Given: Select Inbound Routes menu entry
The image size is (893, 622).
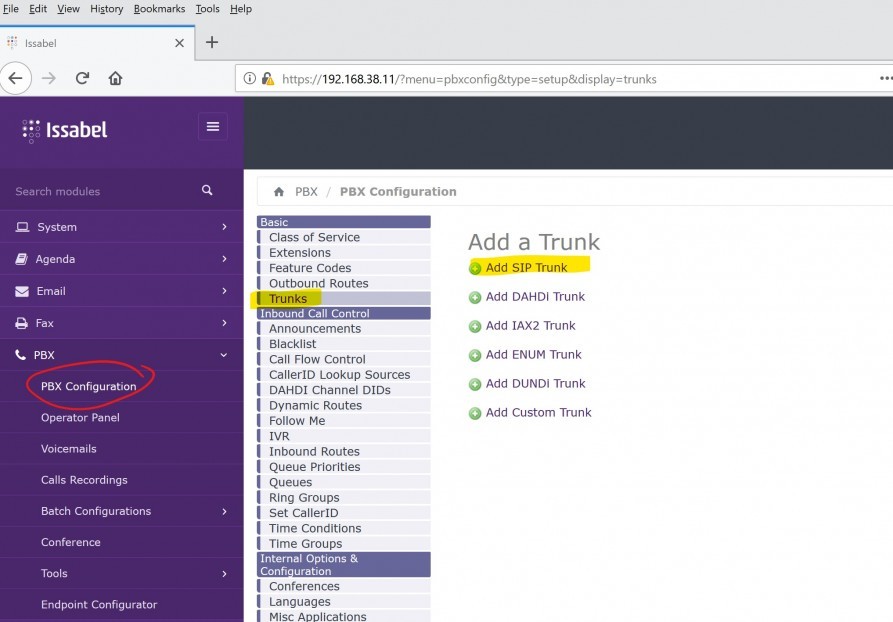Looking at the screenshot, I should [344, 451].
